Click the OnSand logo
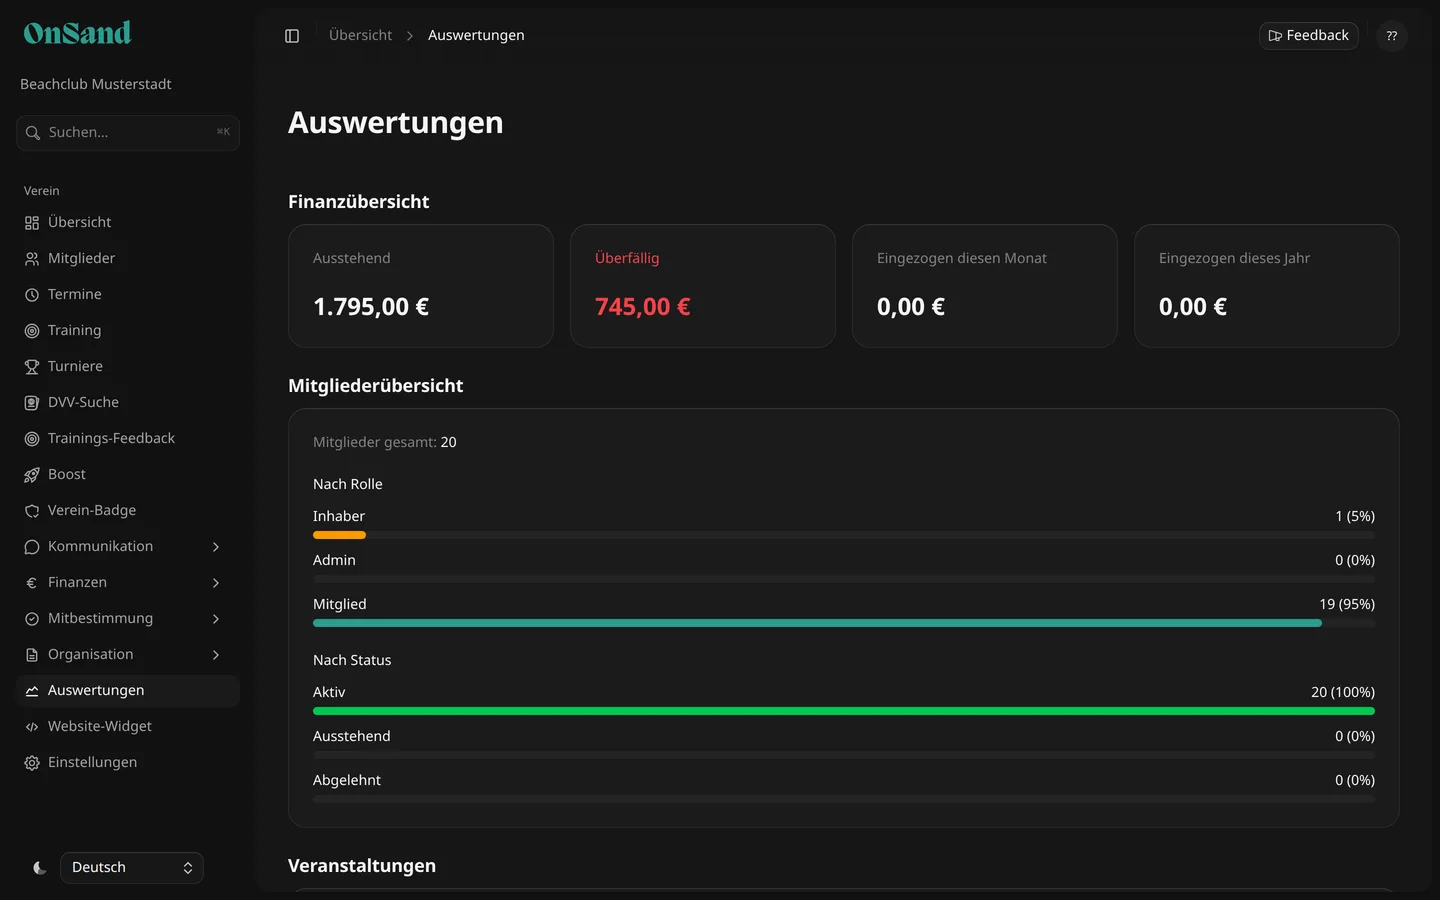 [77, 33]
